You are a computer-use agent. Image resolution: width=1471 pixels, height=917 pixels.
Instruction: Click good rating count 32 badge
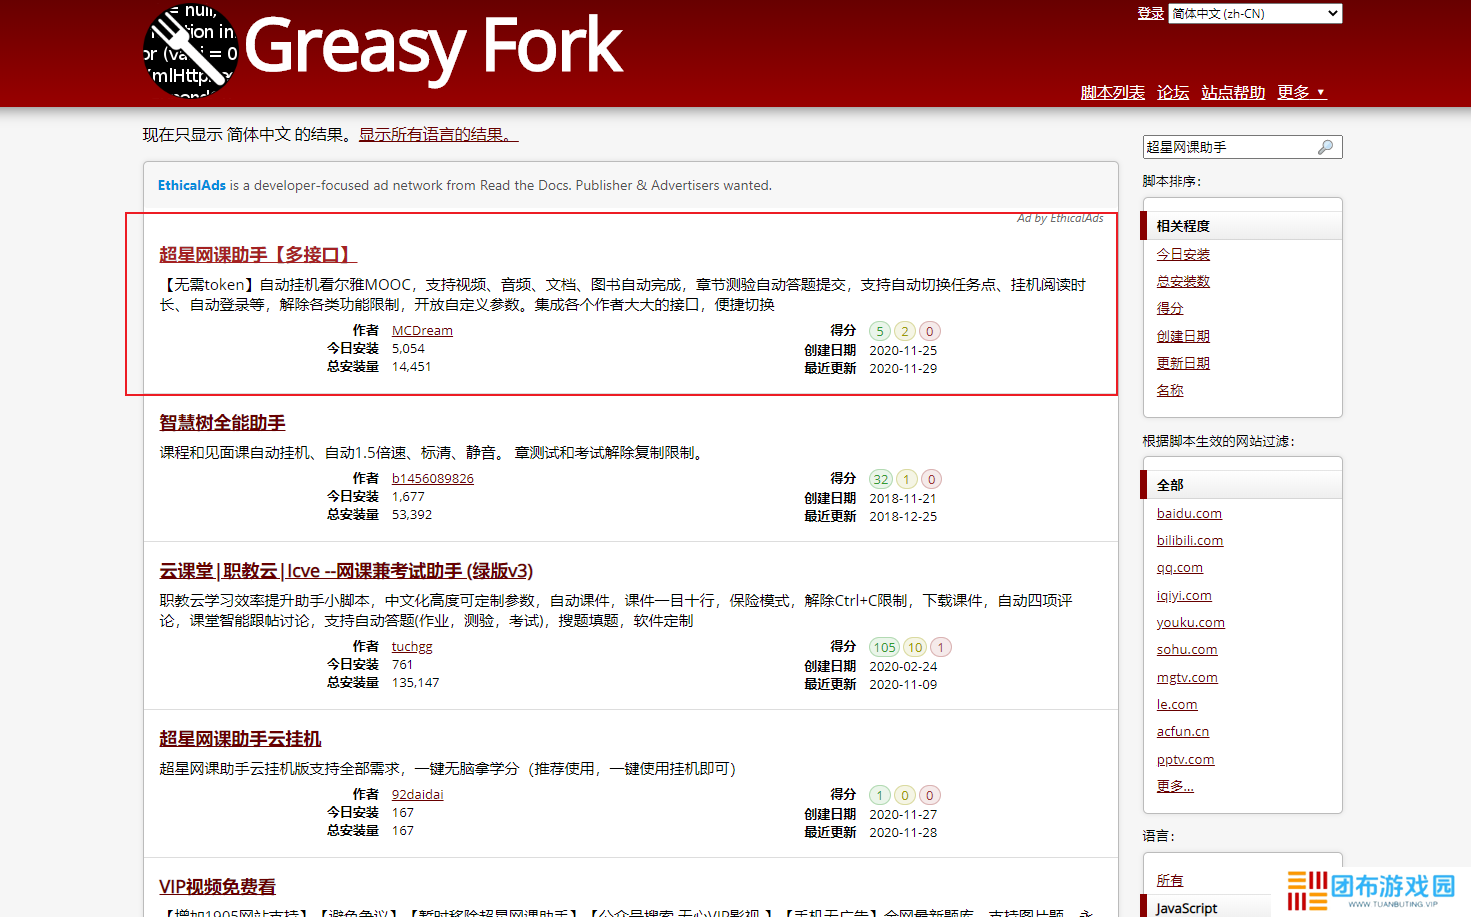881,479
